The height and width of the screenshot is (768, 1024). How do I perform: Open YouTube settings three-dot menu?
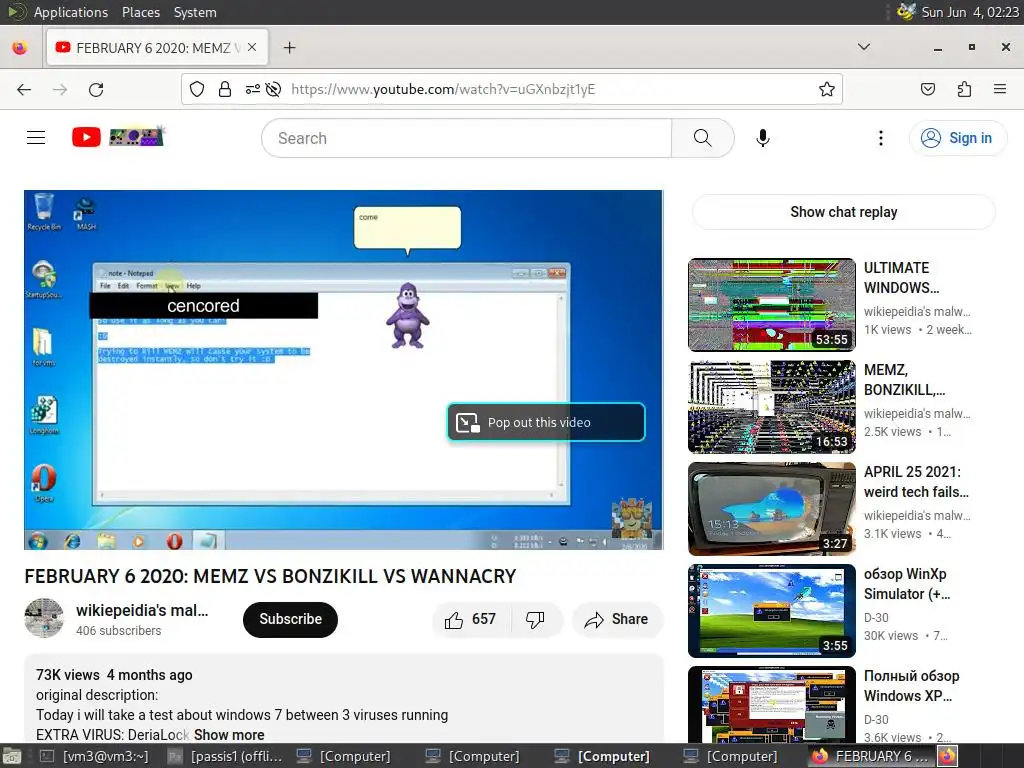coord(880,138)
